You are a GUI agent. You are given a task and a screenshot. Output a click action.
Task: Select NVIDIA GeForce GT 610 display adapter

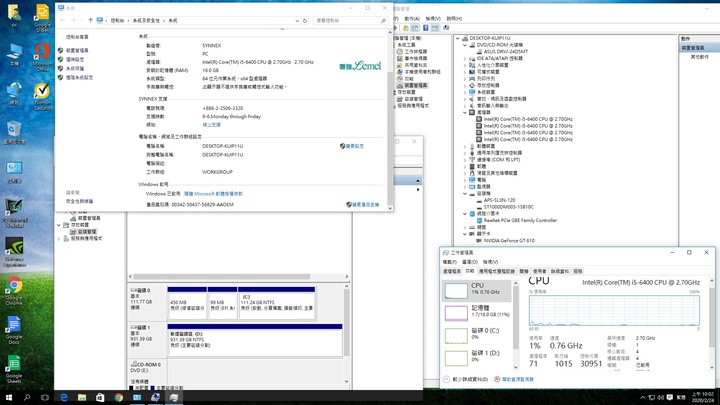click(508, 241)
